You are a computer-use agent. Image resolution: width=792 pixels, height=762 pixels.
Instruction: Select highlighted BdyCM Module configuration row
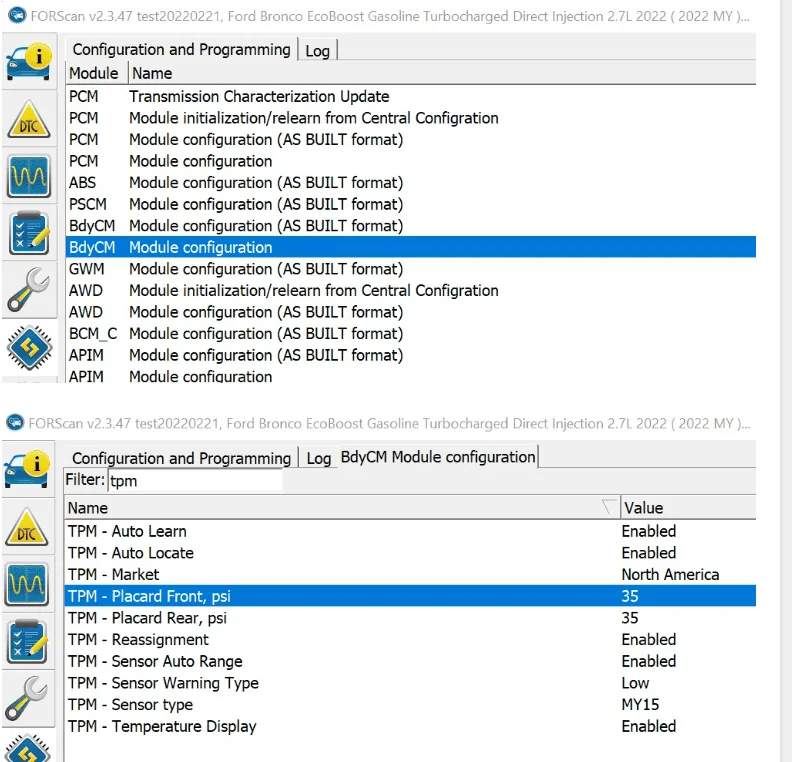coord(411,247)
